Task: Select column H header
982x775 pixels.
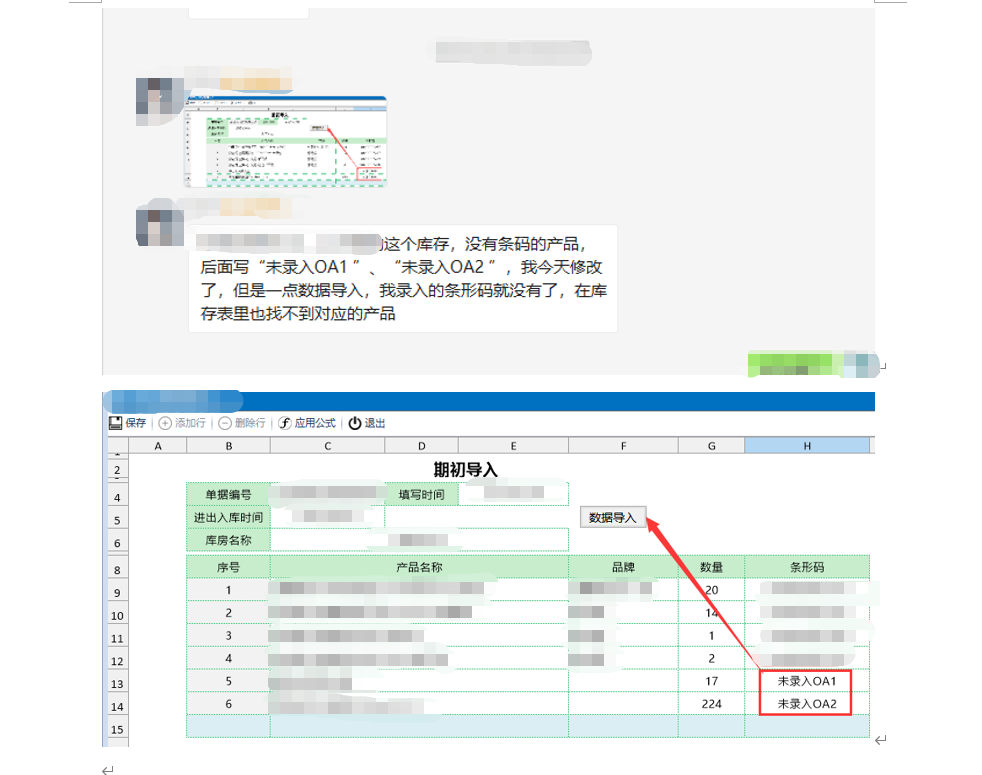Action: tap(807, 446)
